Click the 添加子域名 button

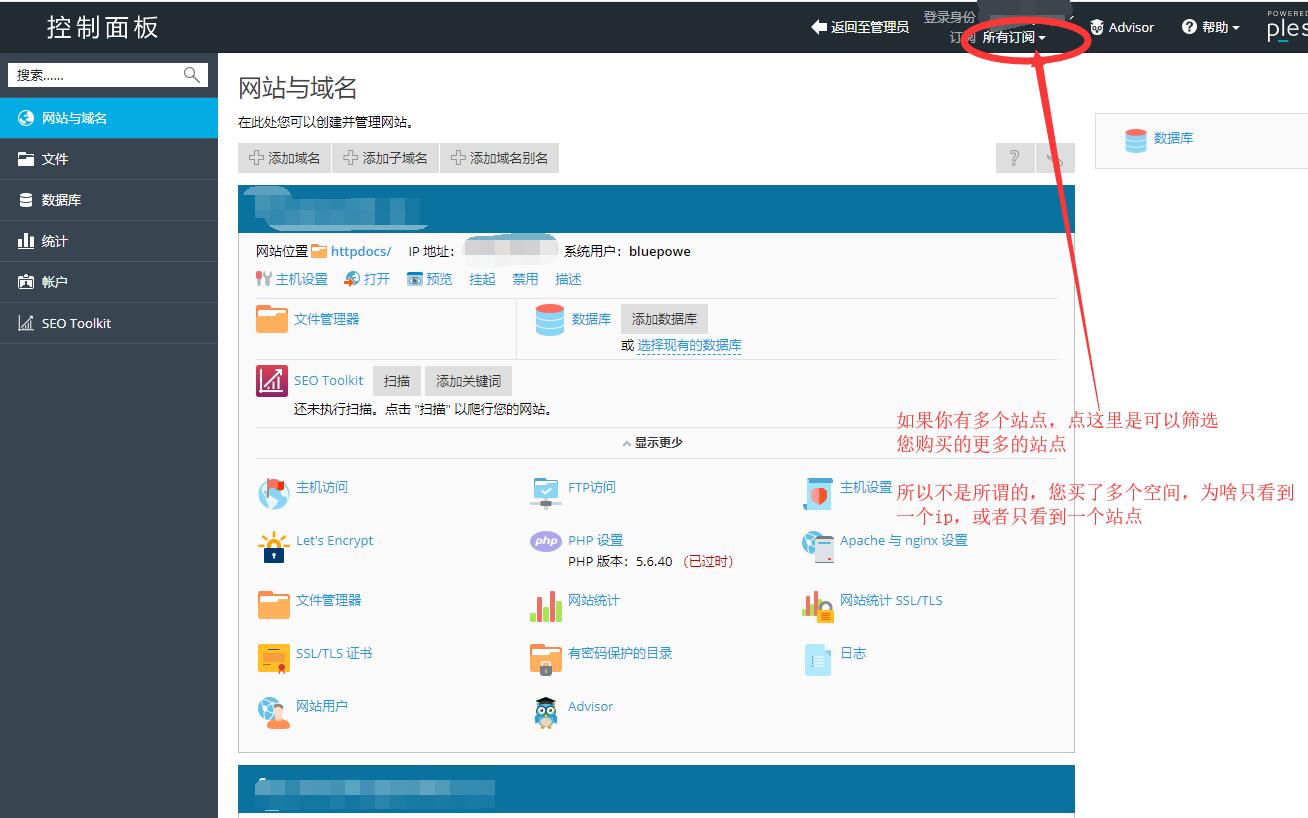(386, 158)
